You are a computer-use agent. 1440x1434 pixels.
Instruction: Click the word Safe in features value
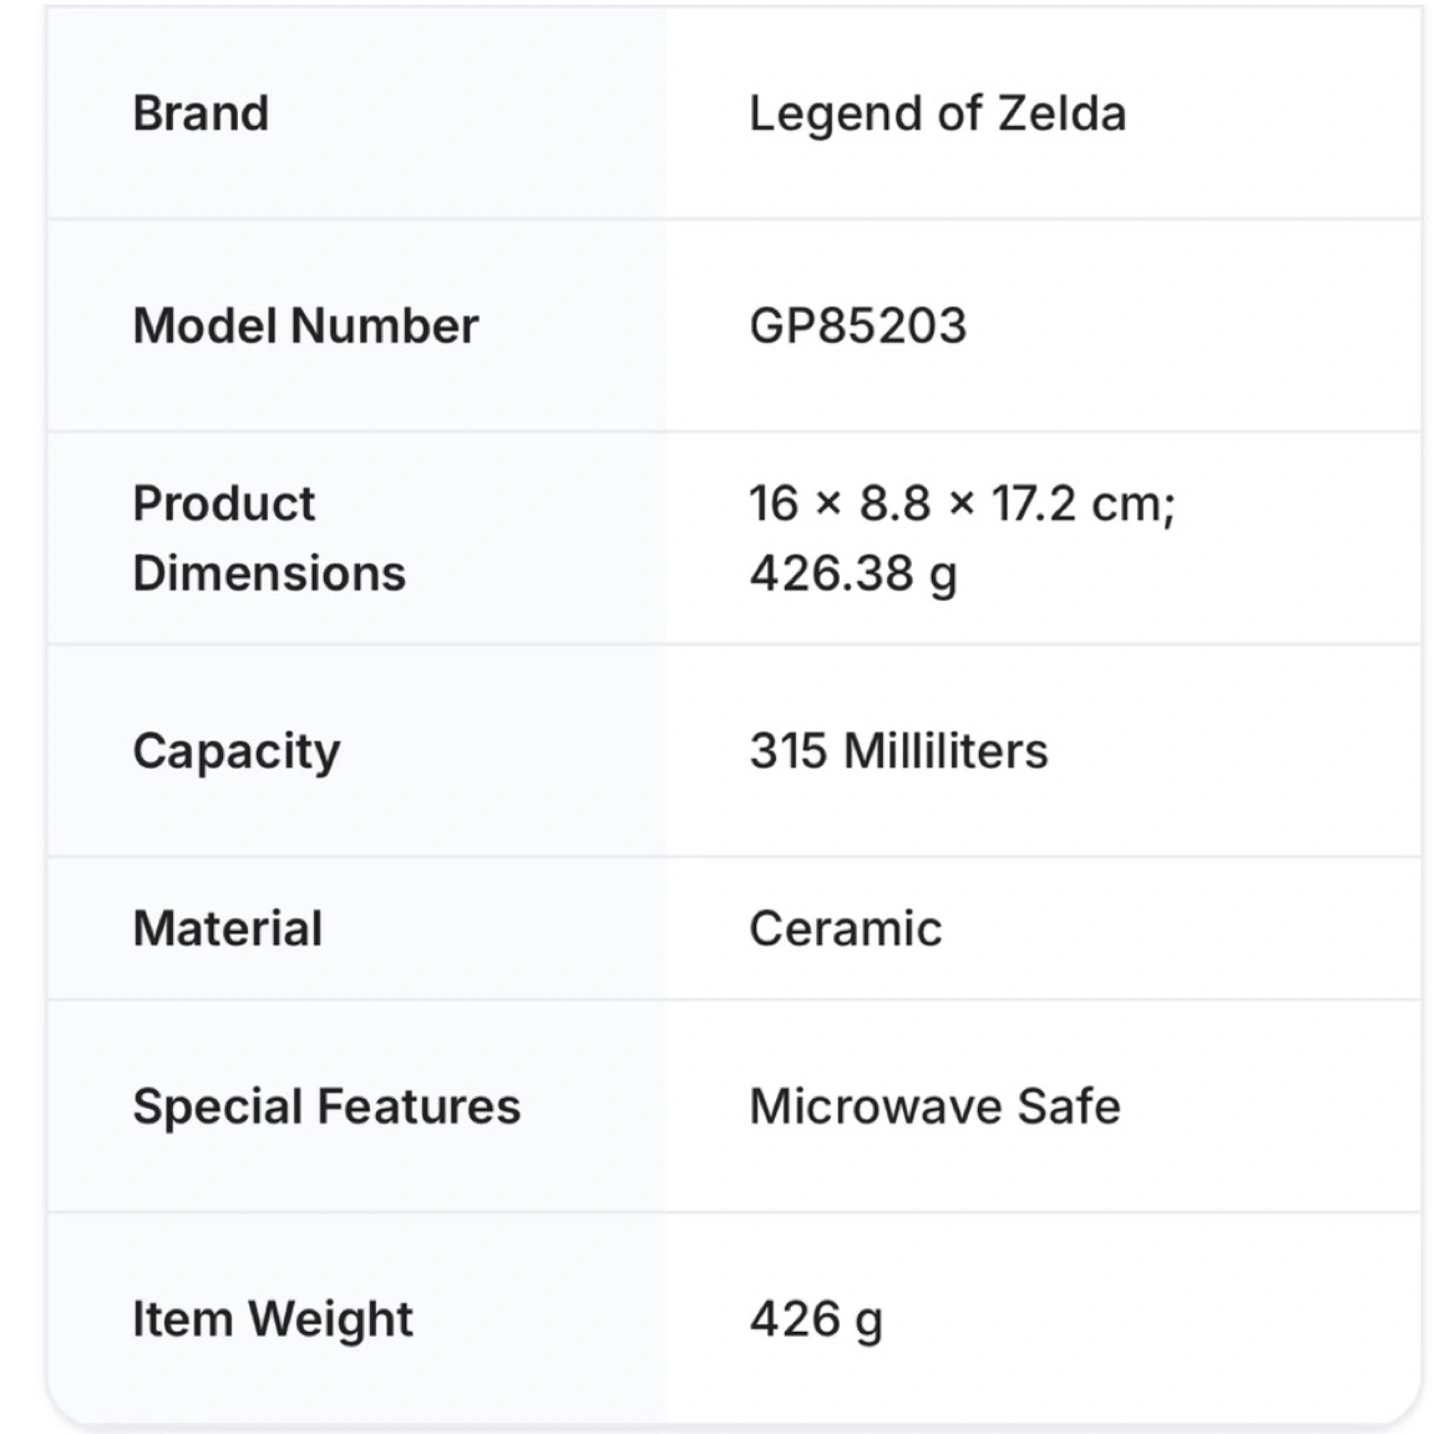(1069, 1107)
